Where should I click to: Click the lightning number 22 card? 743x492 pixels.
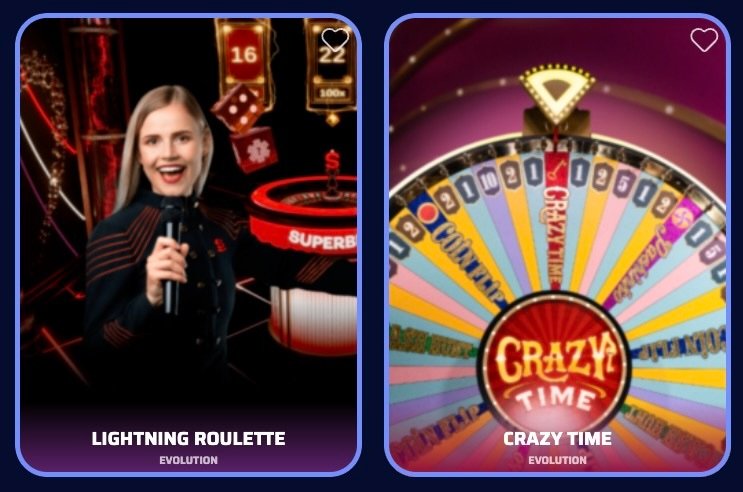pos(331,64)
